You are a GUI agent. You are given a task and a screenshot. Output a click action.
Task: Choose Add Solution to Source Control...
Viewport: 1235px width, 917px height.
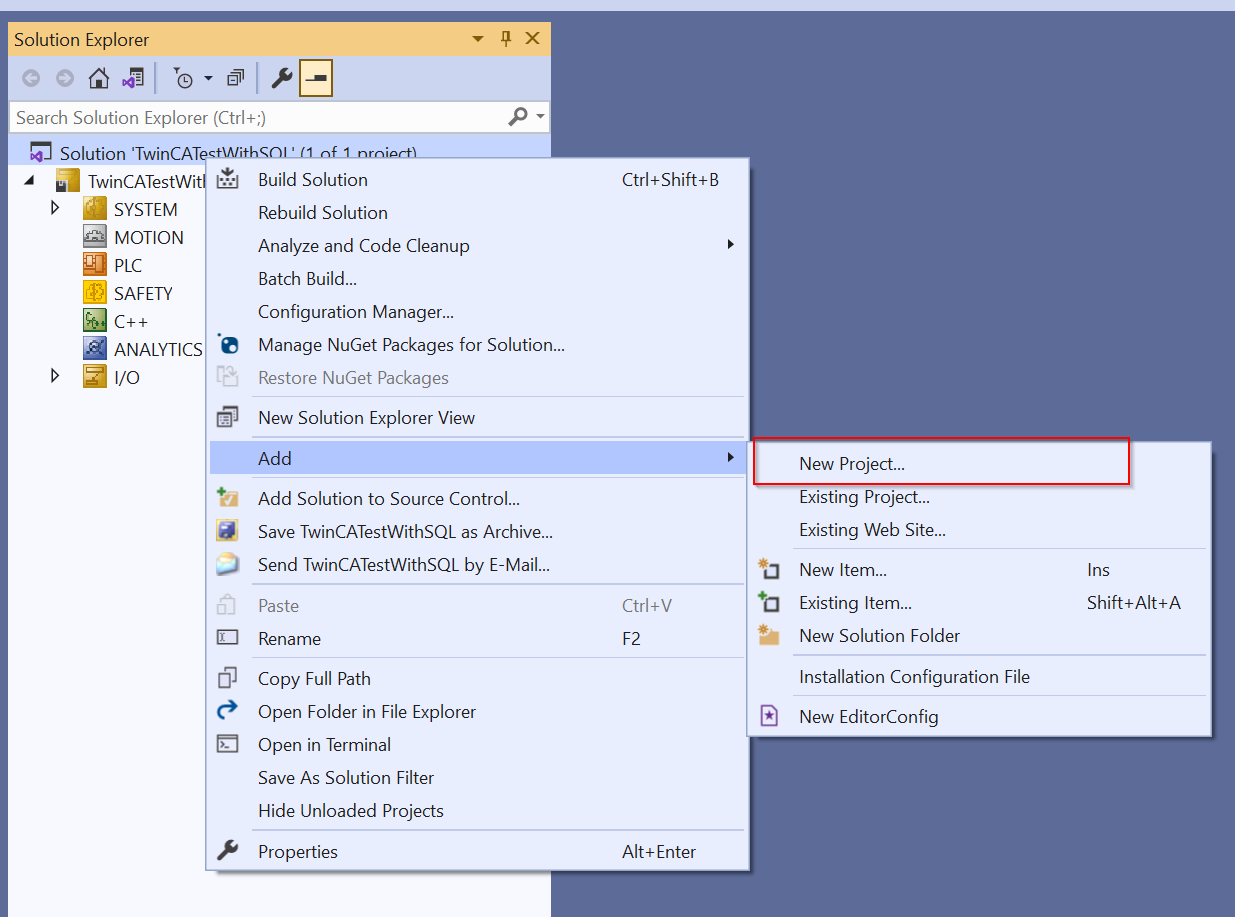pos(477,499)
